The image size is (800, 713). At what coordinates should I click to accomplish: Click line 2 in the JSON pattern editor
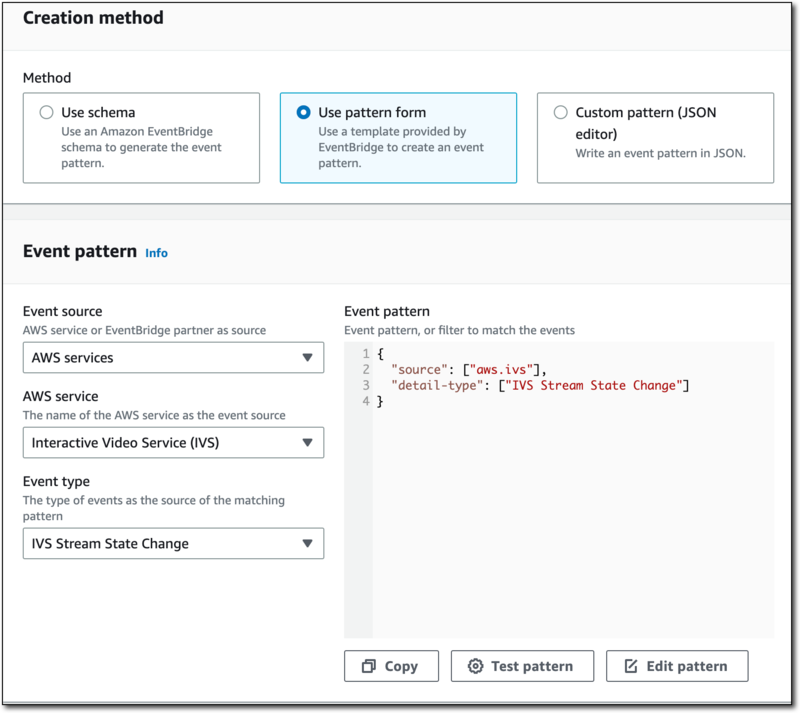pos(450,369)
